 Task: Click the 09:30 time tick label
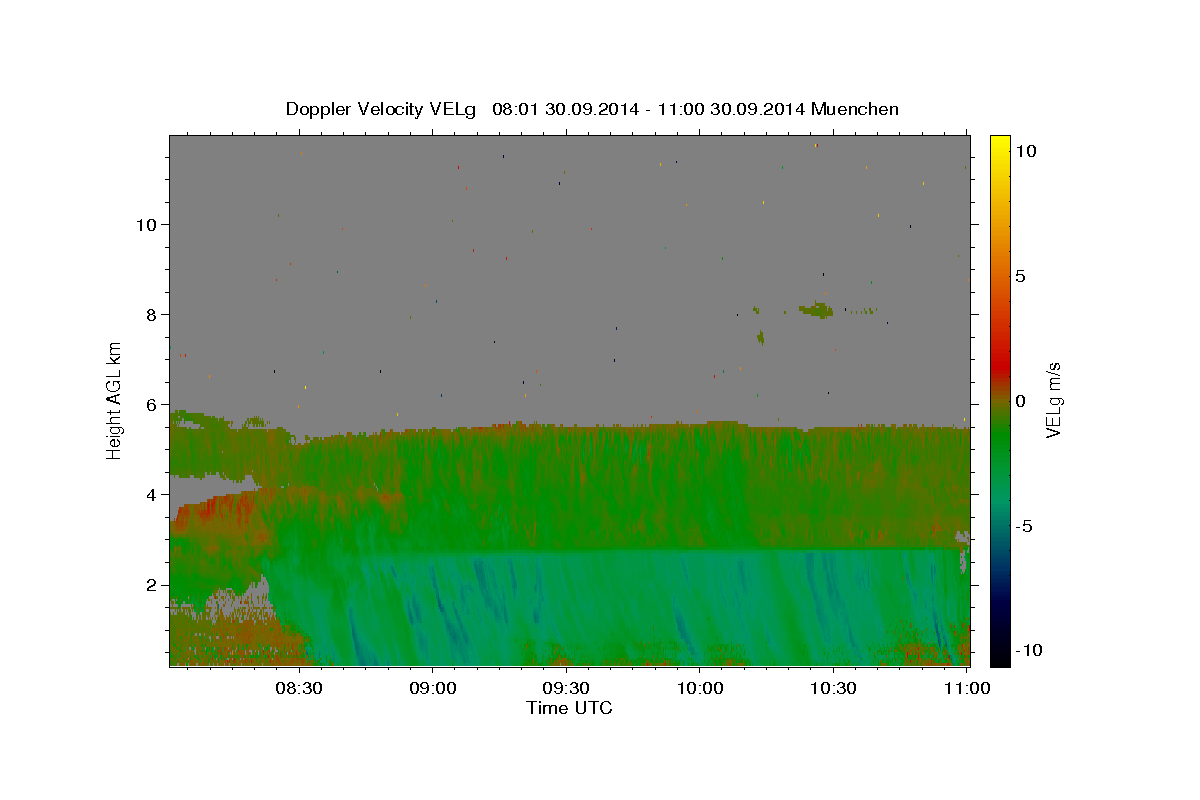click(x=565, y=688)
